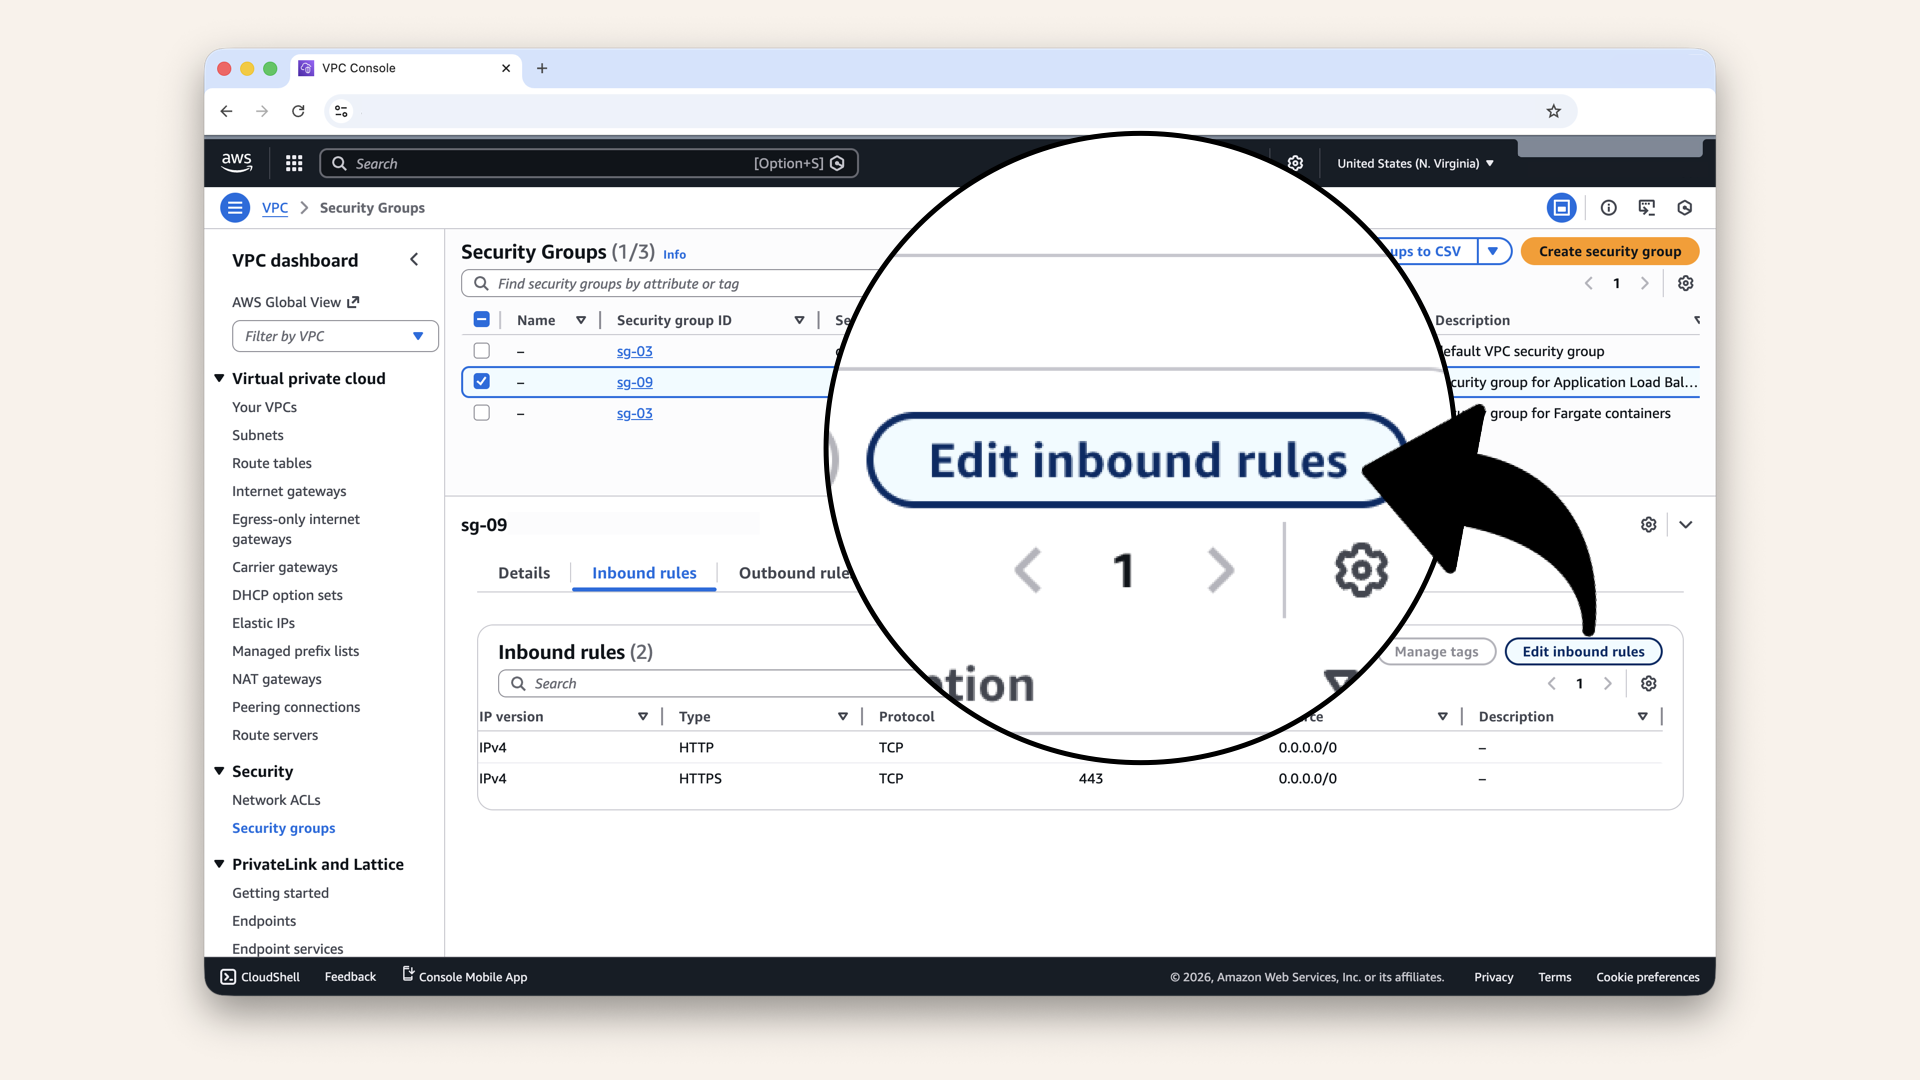Click the Edit inbound rules button
This screenshot has height=1080, width=1920.
tap(1583, 652)
